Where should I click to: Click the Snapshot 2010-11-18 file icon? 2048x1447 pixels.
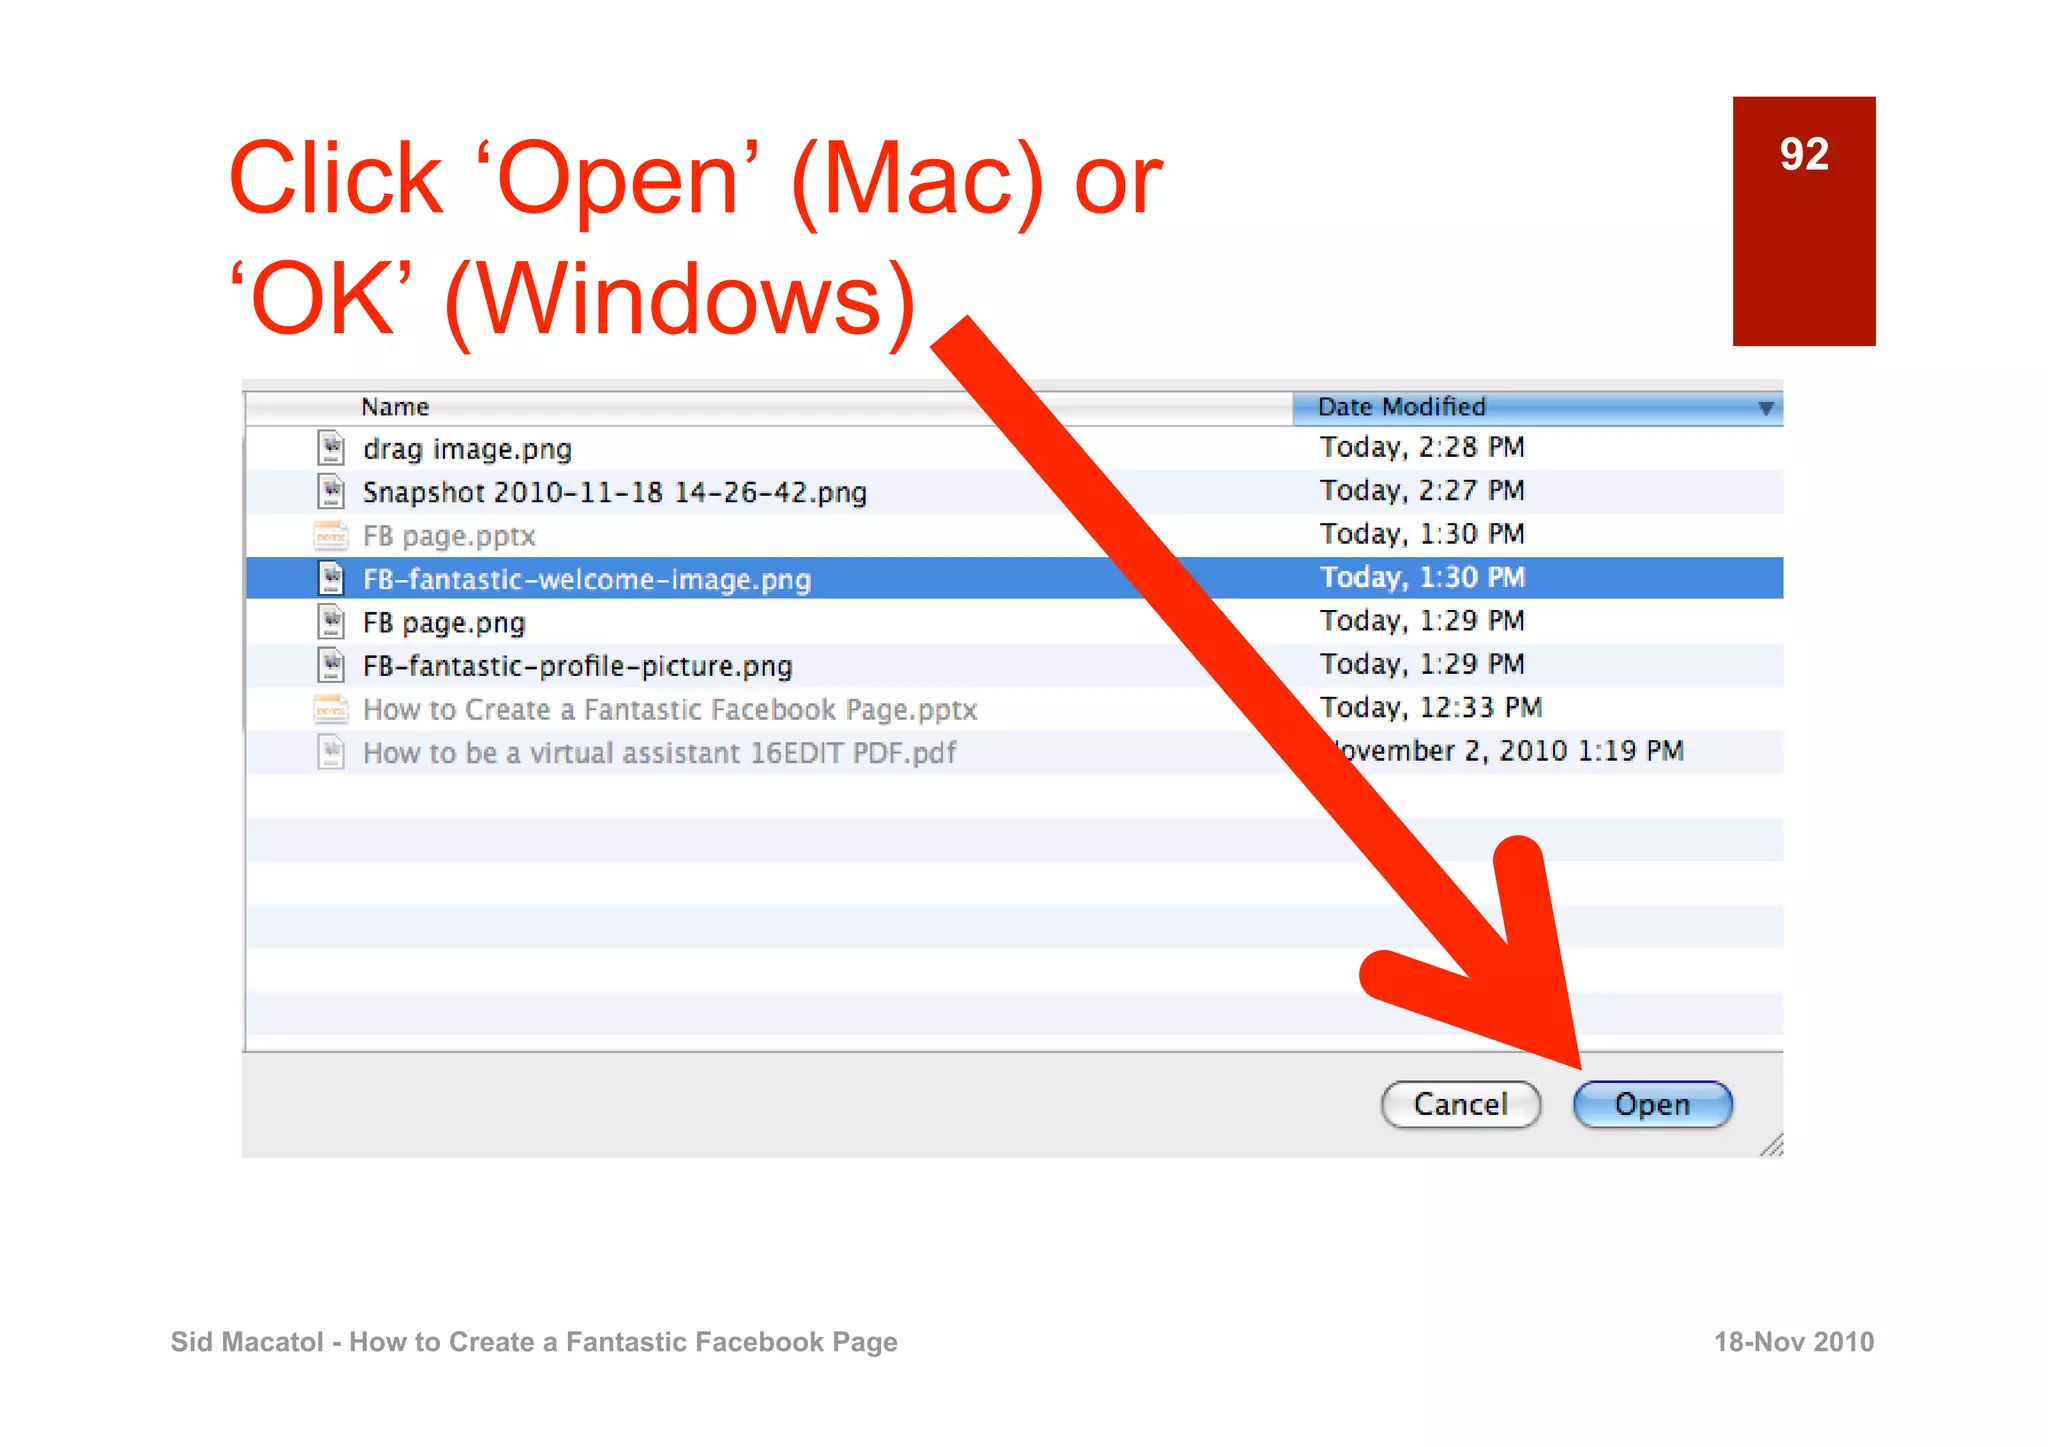point(331,491)
